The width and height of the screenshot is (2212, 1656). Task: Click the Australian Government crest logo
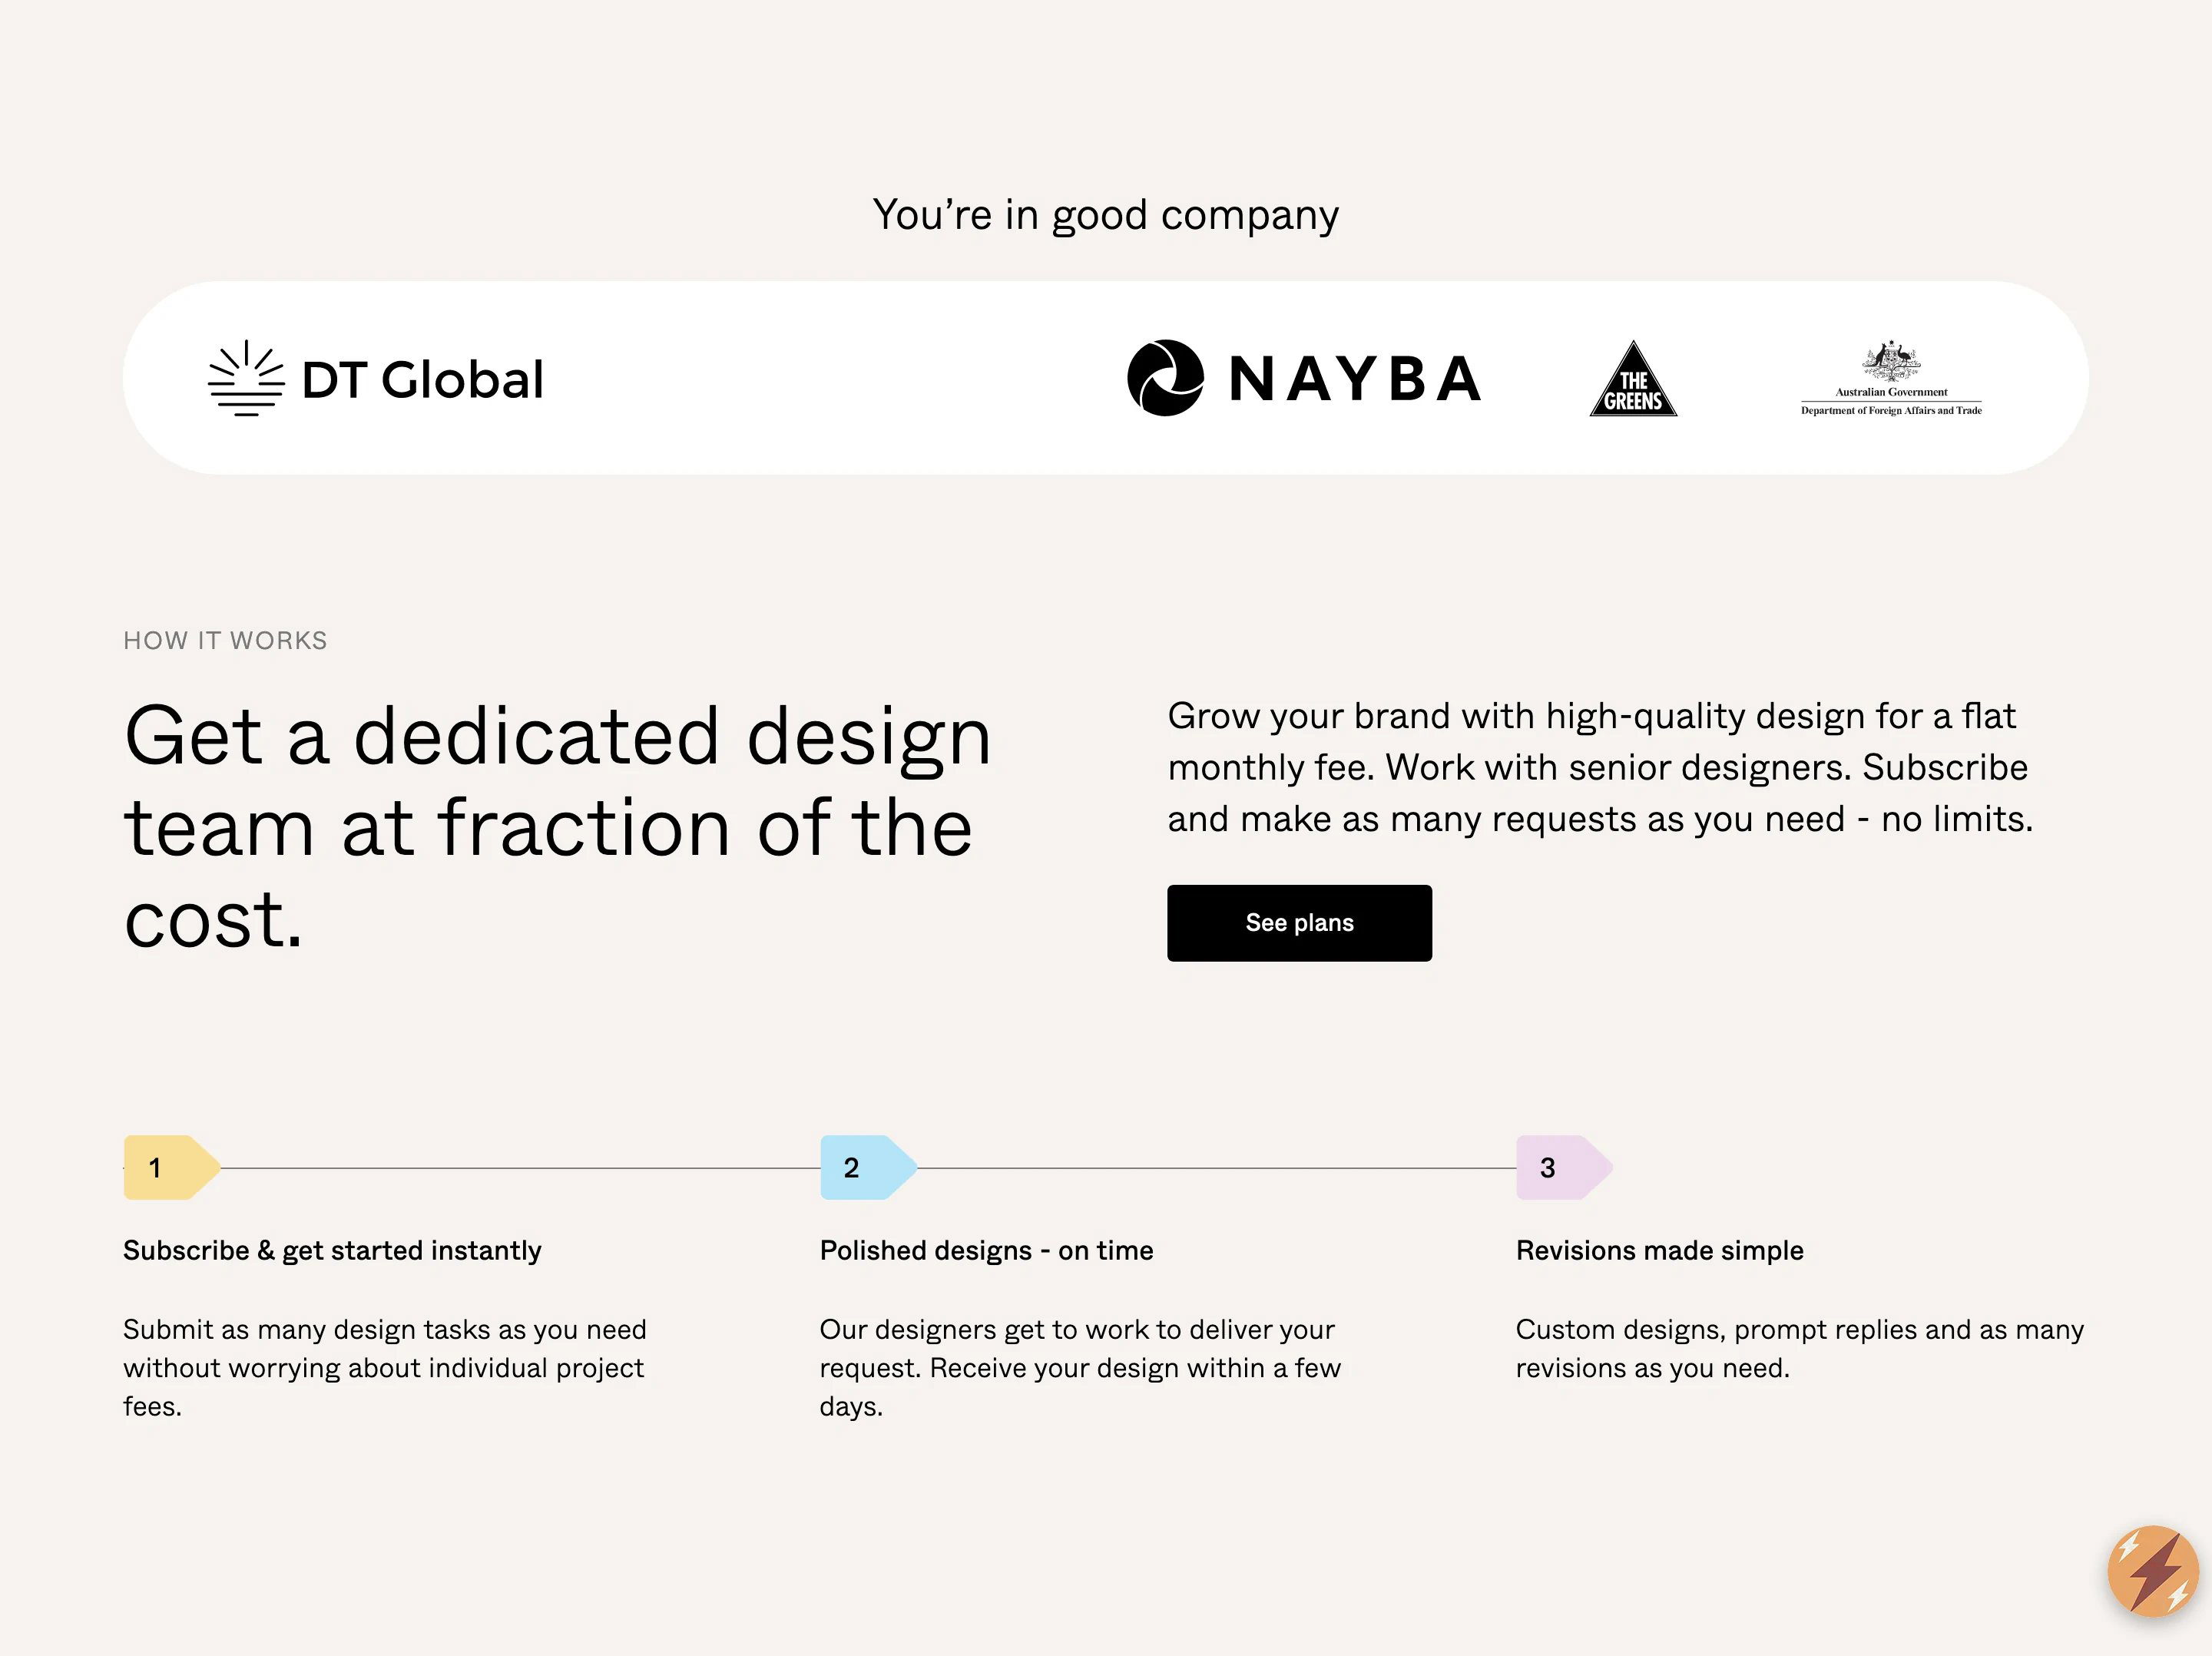point(1890,361)
